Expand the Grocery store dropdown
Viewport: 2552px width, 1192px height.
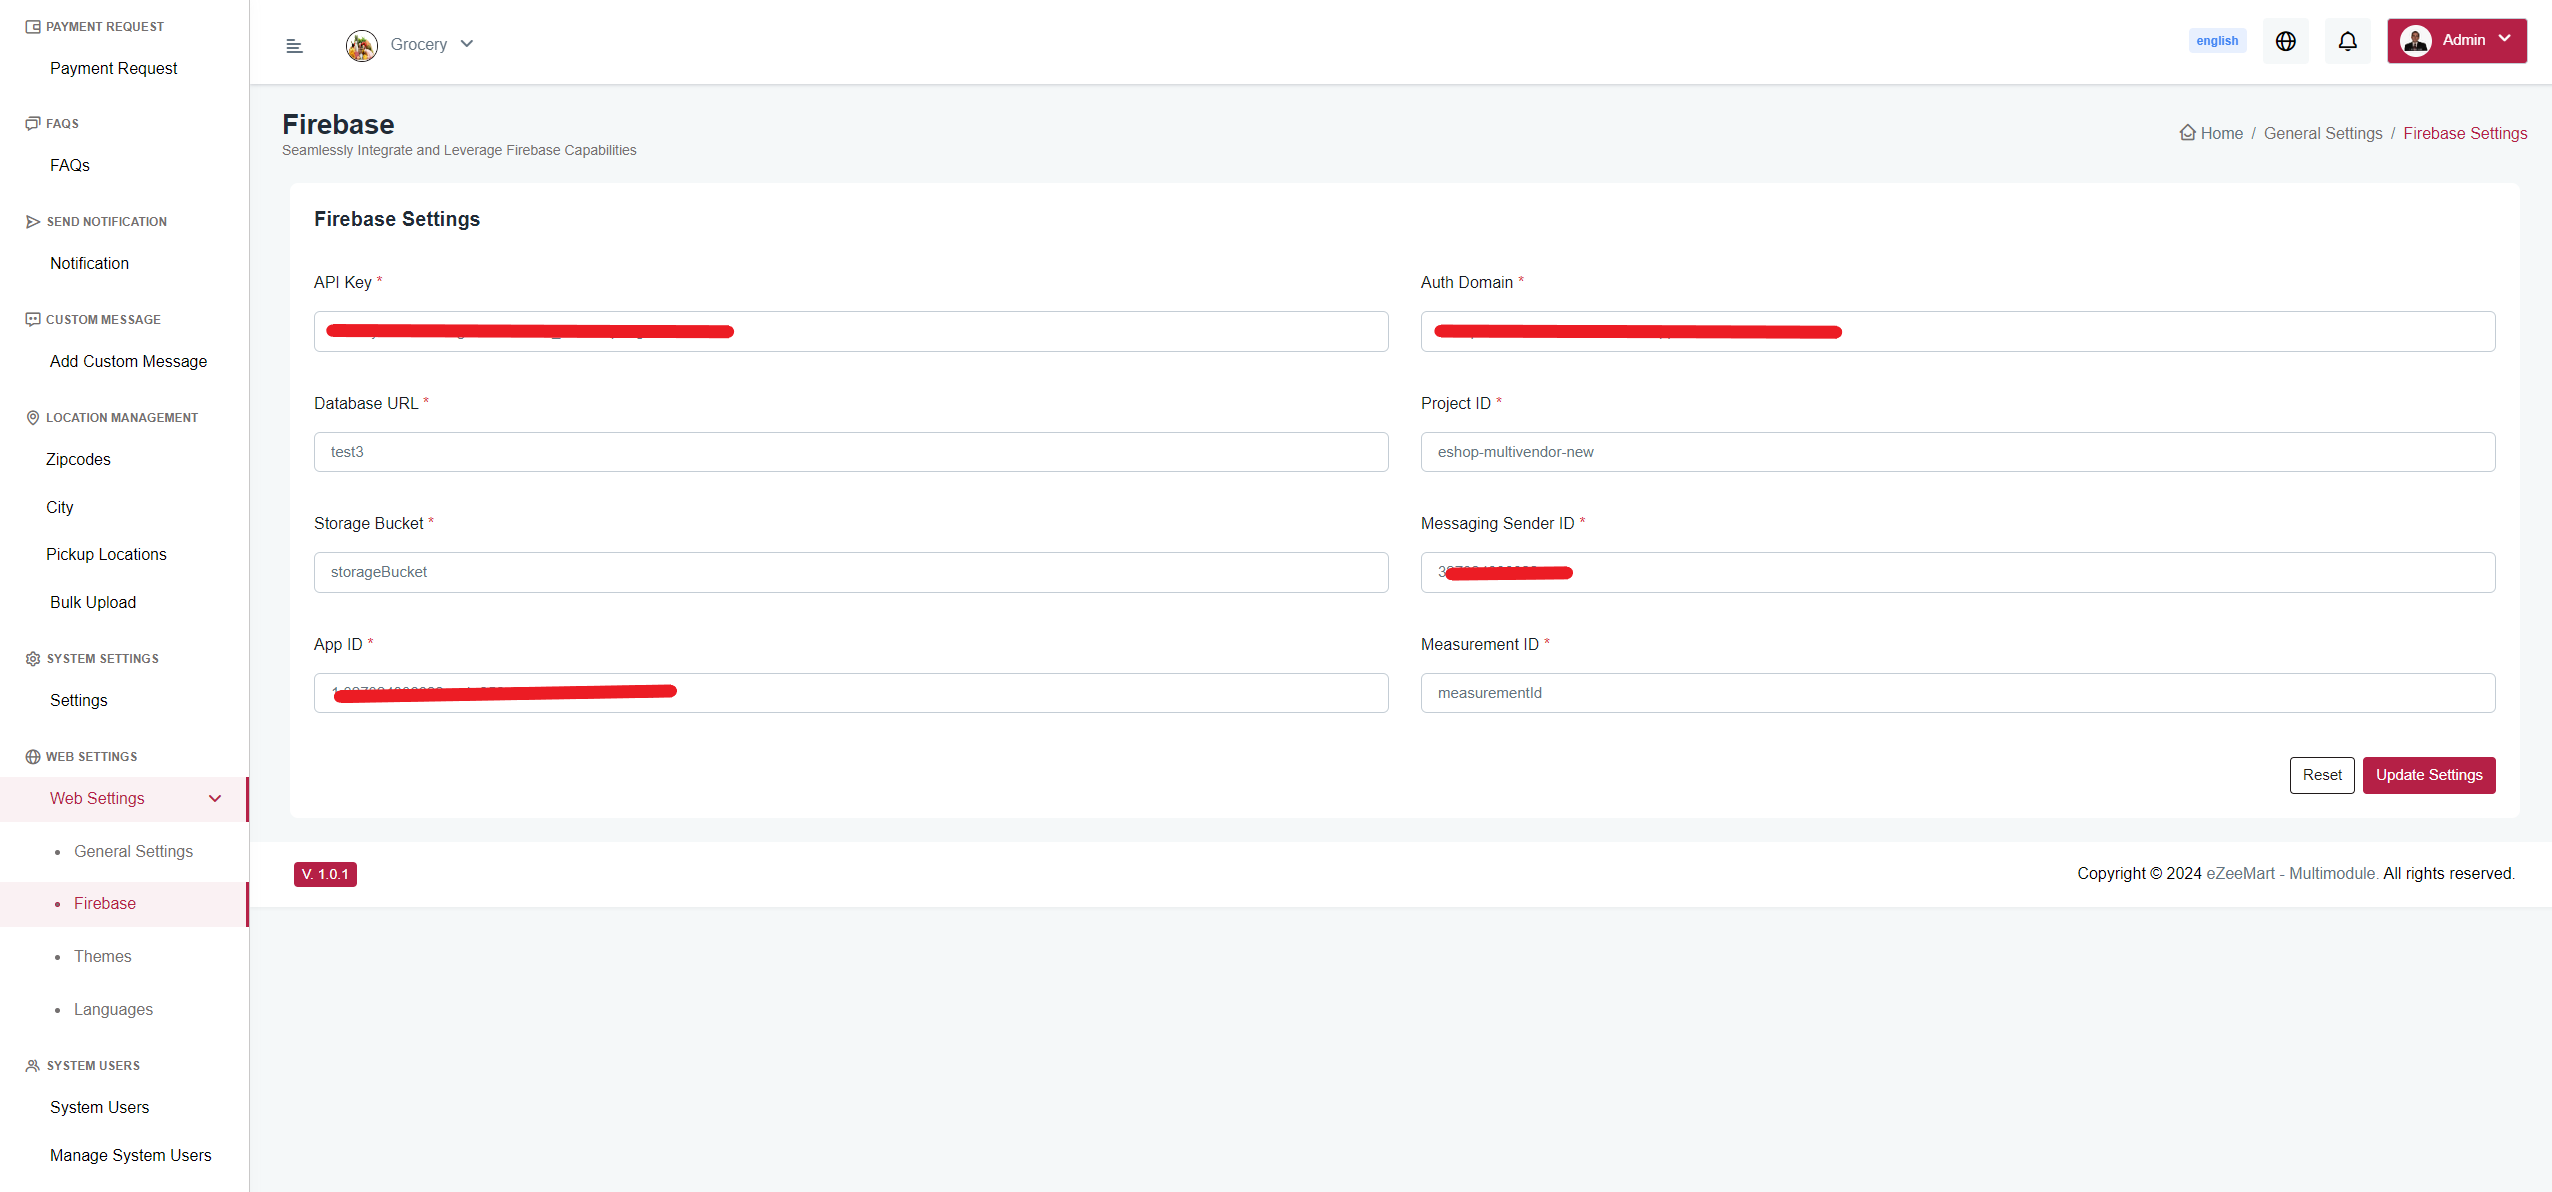point(467,44)
